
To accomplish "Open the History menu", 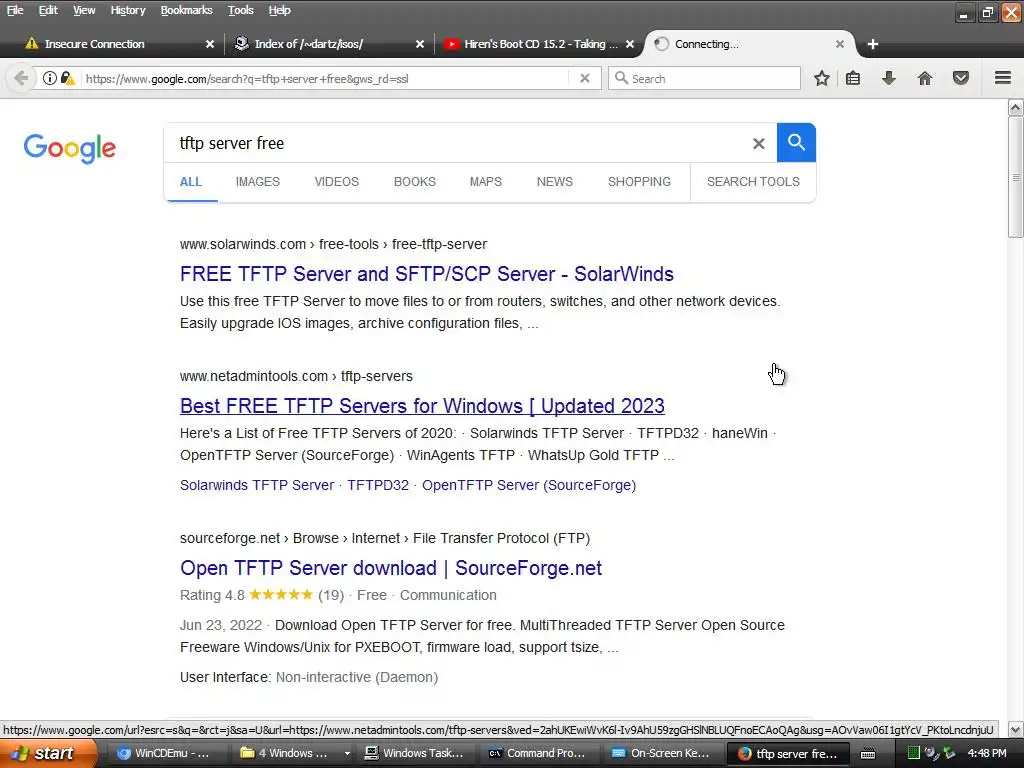I will point(127,10).
